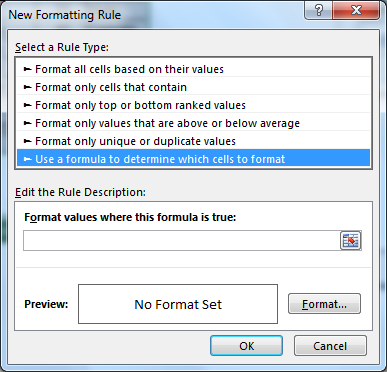387x372 pixels.
Task: Click the collapse dialog range selector icon
Action: click(351, 240)
